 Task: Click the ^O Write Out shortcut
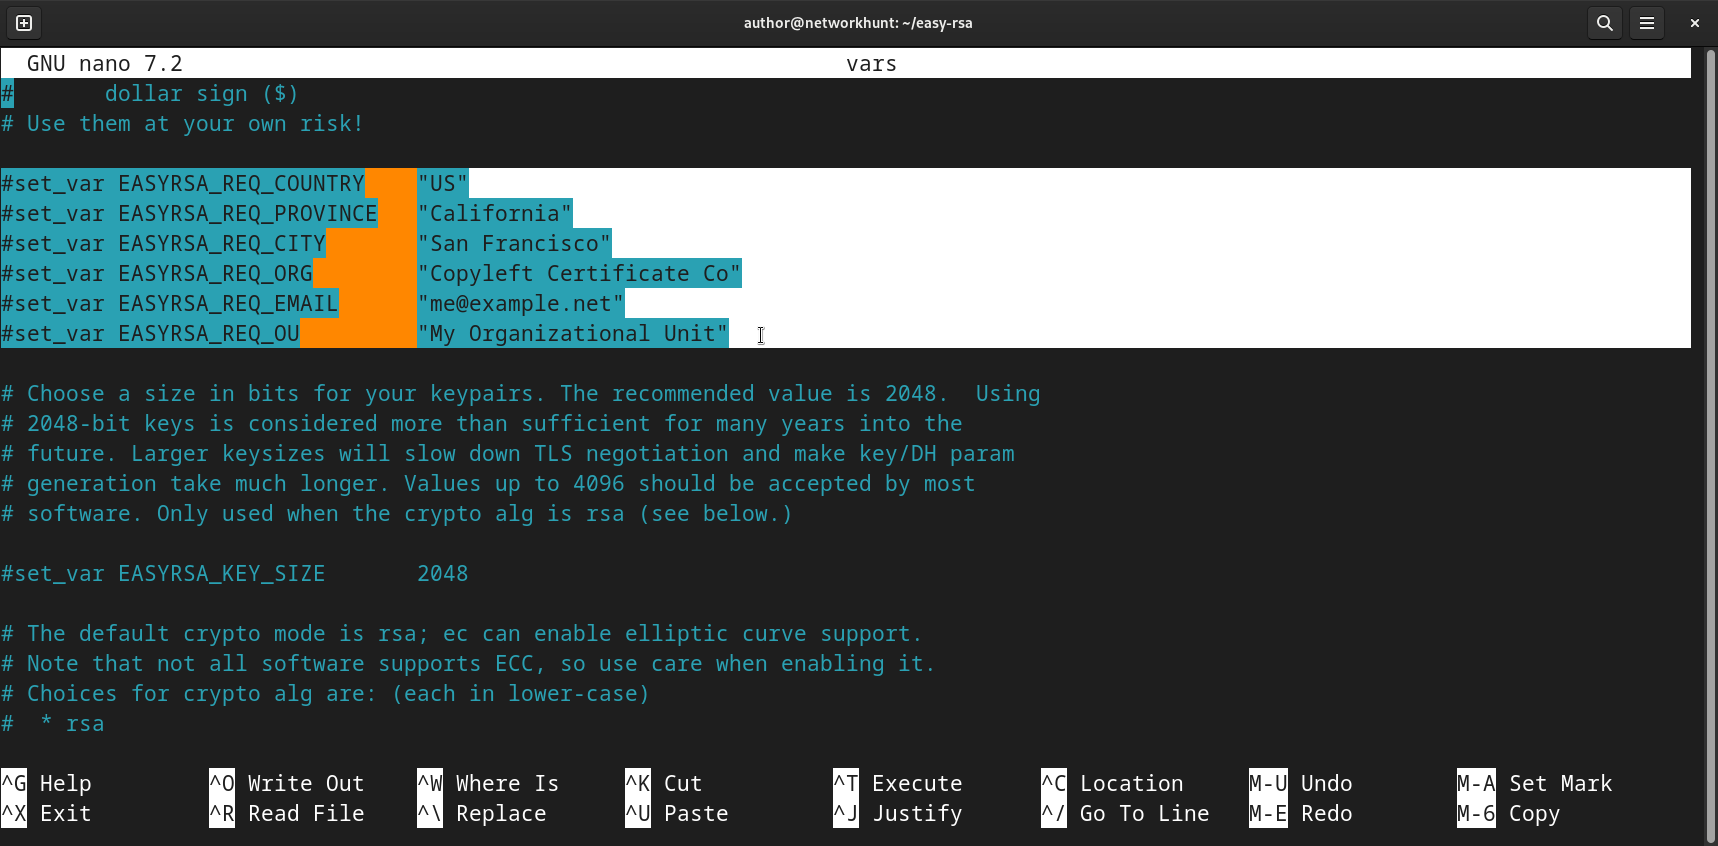pos(287,783)
